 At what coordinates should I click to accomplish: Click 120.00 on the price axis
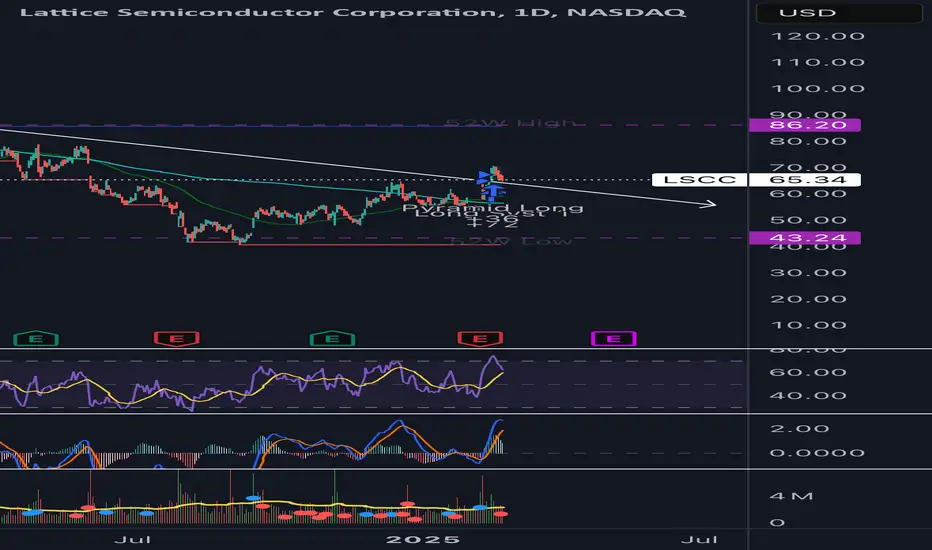click(817, 36)
